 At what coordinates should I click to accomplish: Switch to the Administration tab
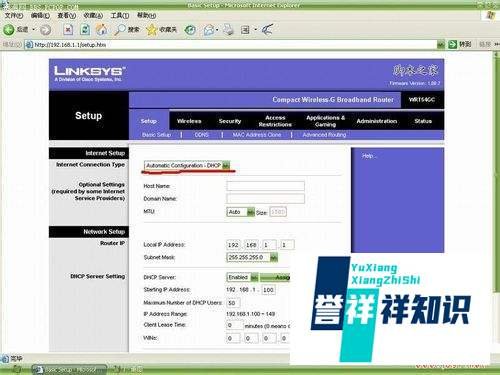pos(377,121)
